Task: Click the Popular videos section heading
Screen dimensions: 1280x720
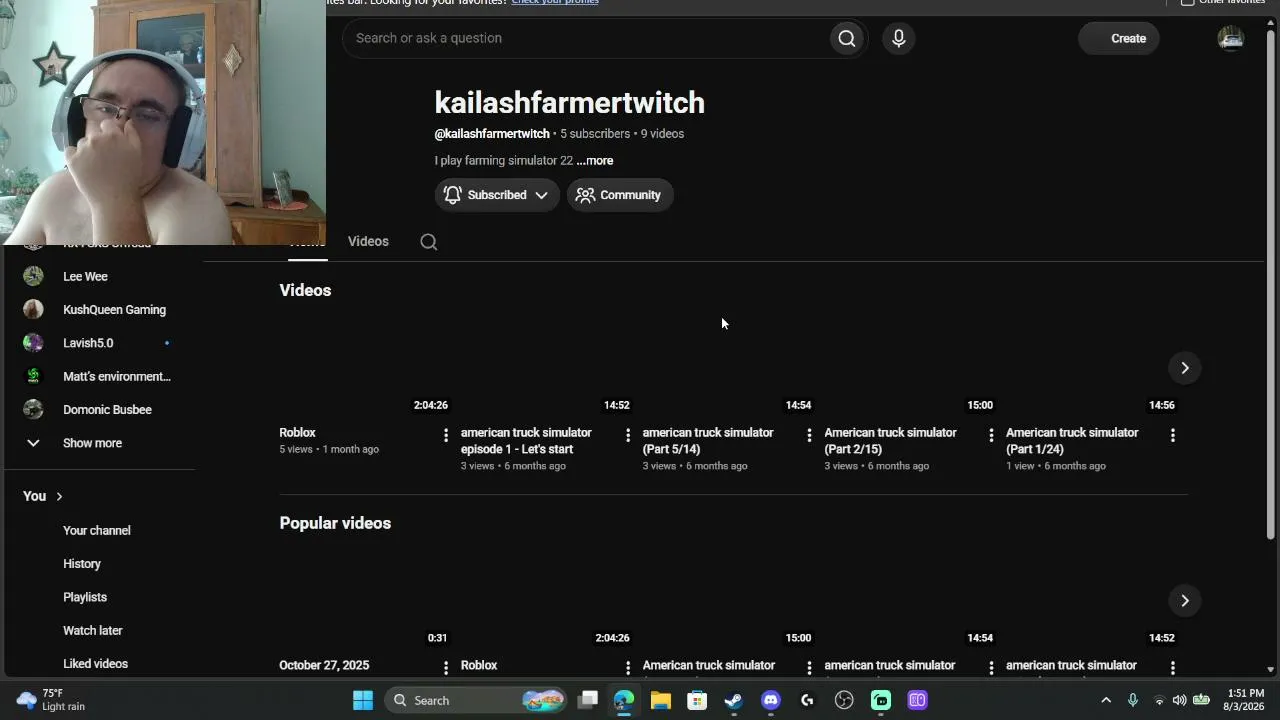Action: 335,523
